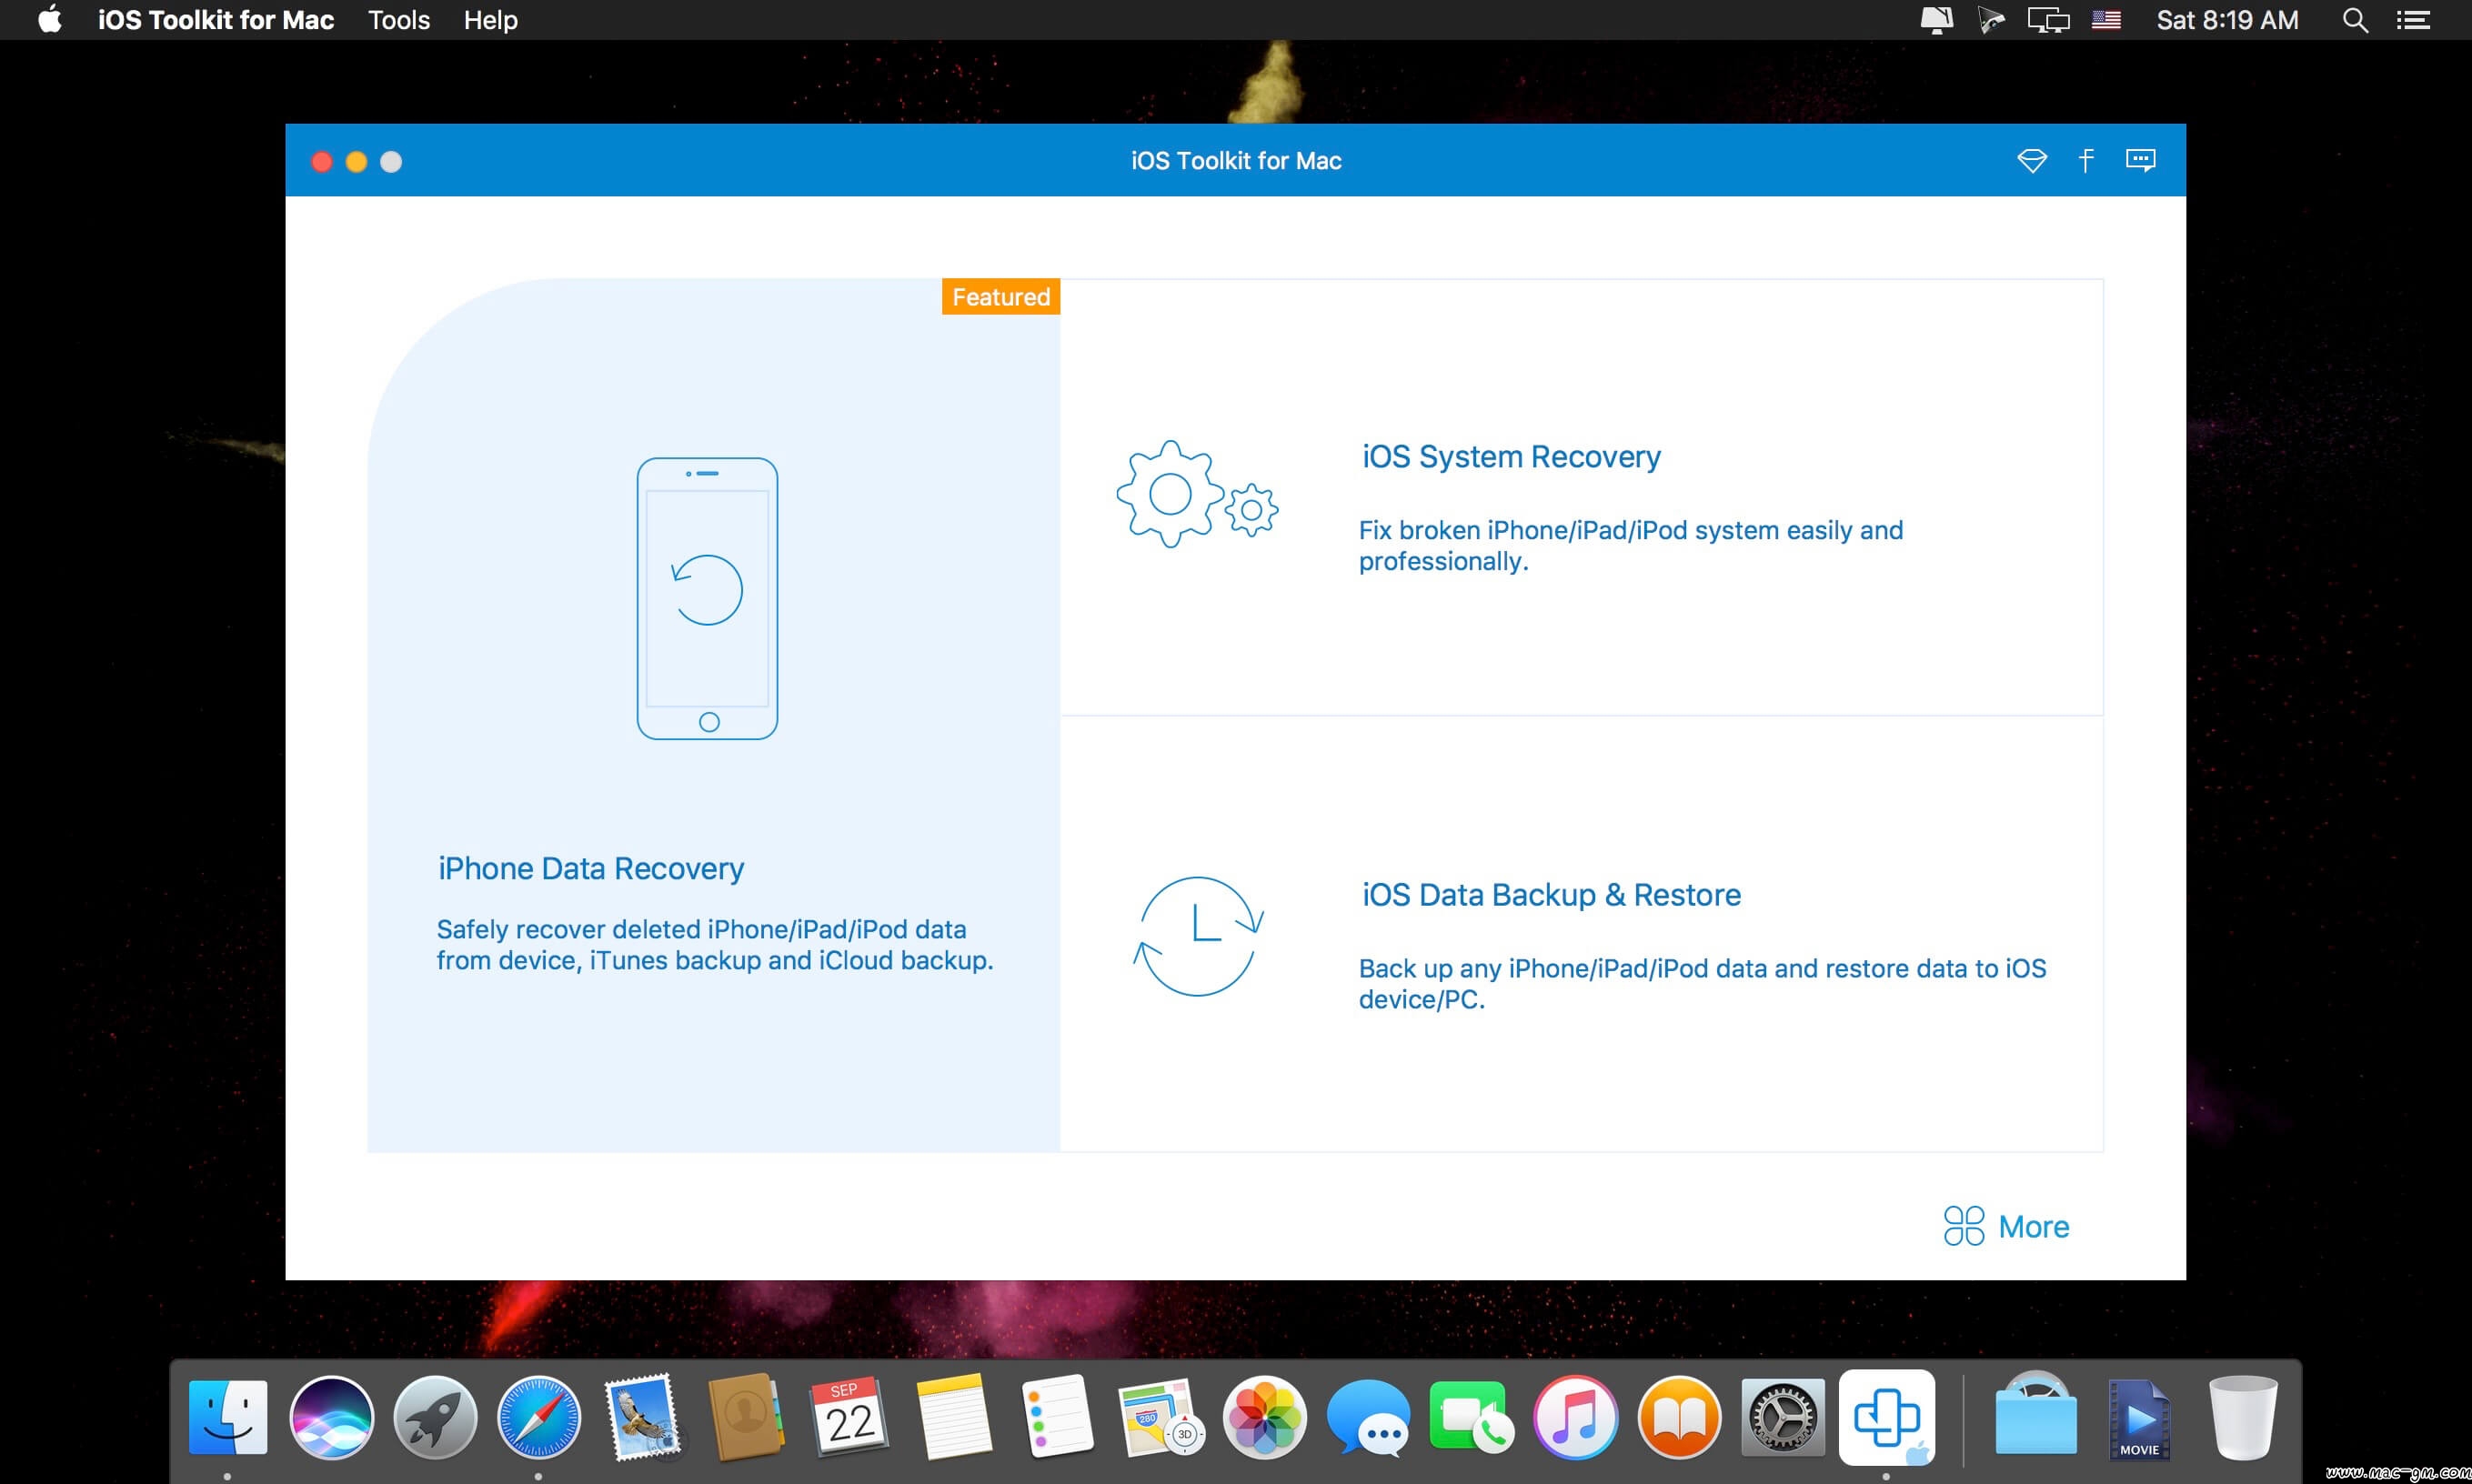The image size is (2472, 1484).
Task: Click 'Back up any iPhone/iPad/iPod data' description
Action: click(x=1702, y=983)
